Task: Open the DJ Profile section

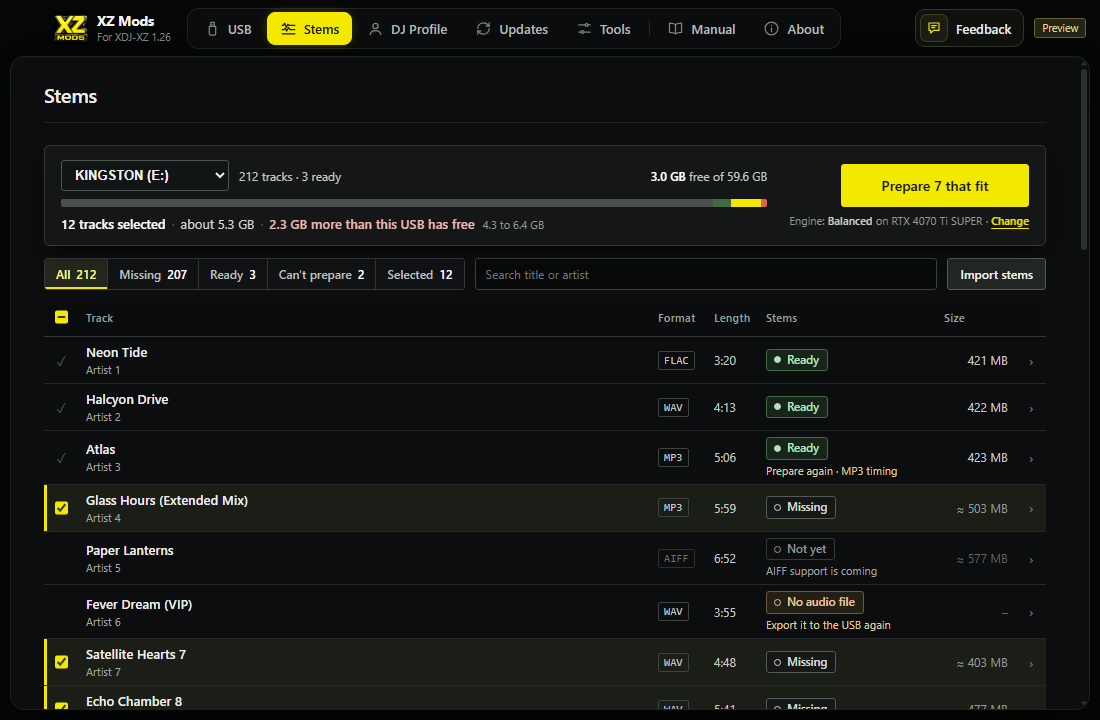Action: [x=408, y=29]
